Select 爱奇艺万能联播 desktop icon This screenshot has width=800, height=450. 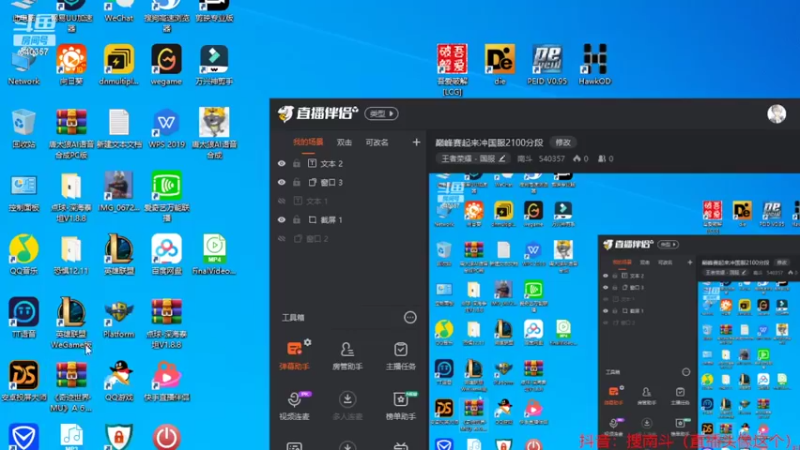point(166,196)
